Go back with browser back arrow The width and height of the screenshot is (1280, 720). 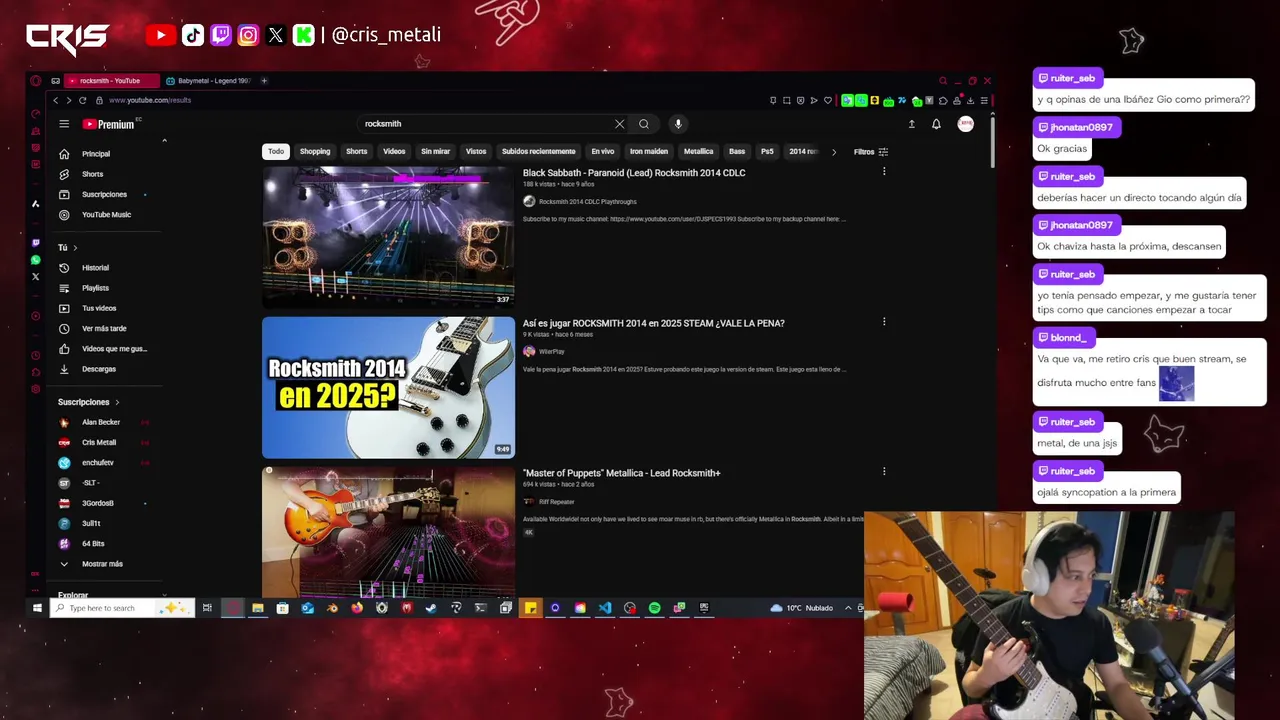[56, 100]
